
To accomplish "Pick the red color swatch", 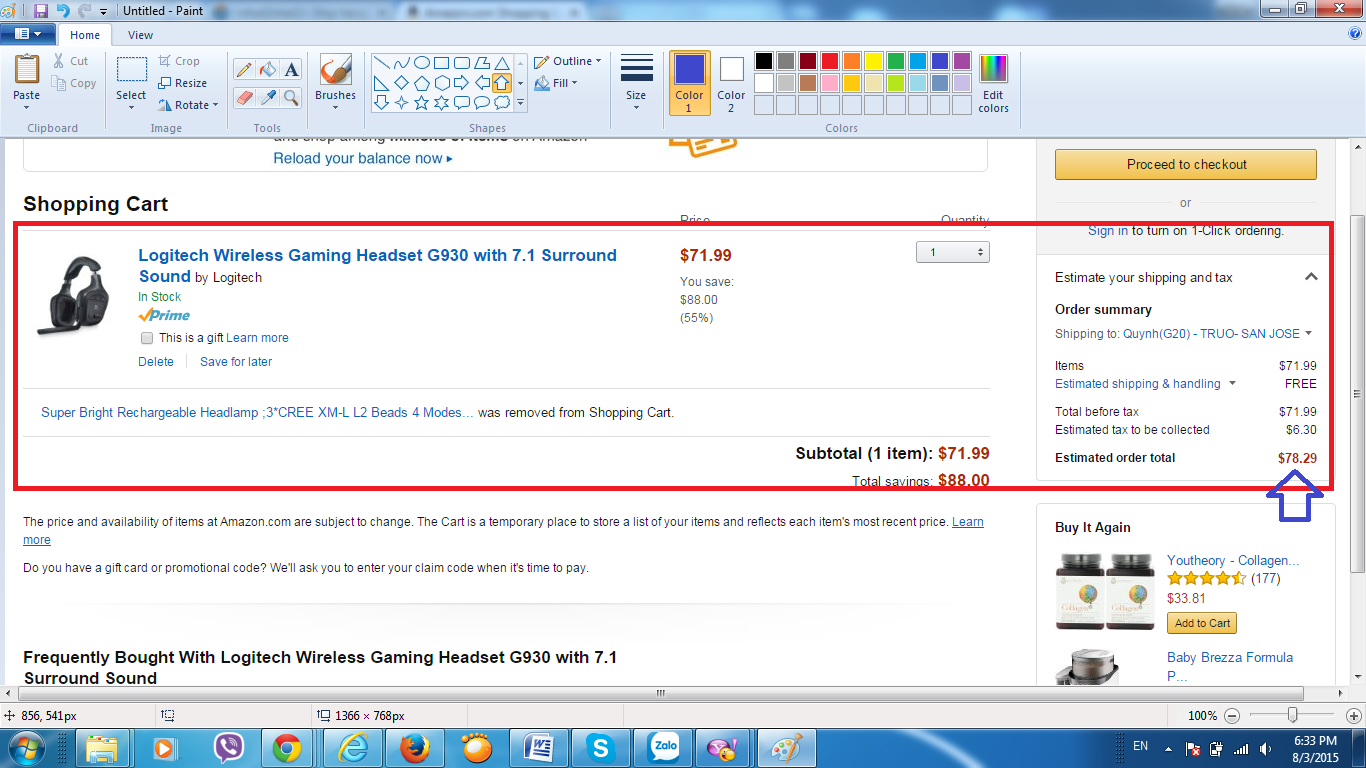I will pos(830,62).
